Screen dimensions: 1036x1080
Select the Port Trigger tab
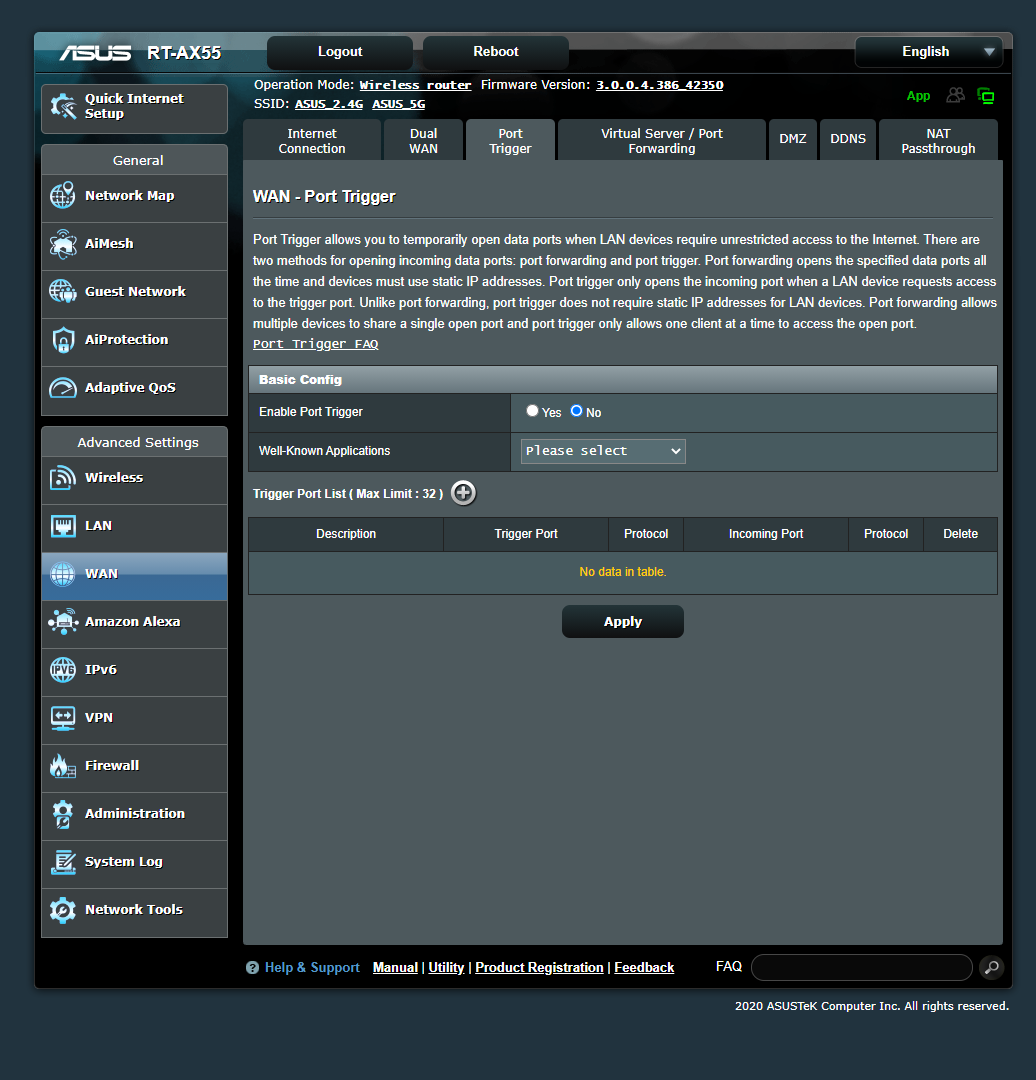click(510, 141)
